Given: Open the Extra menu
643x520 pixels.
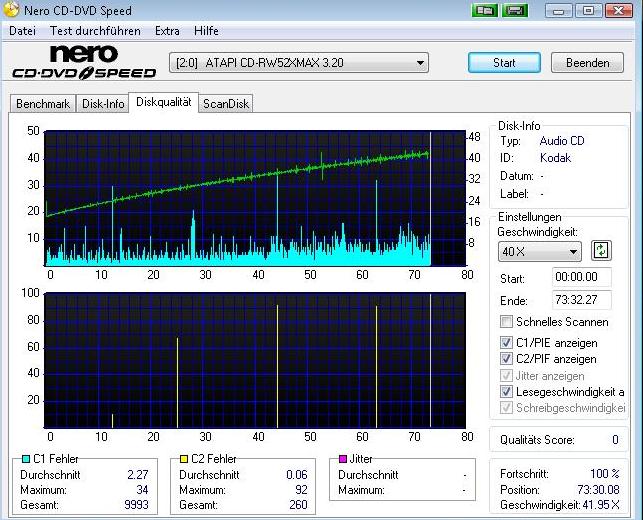Looking at the screenshot, I should pyautogui.click(x=167, y=31).
